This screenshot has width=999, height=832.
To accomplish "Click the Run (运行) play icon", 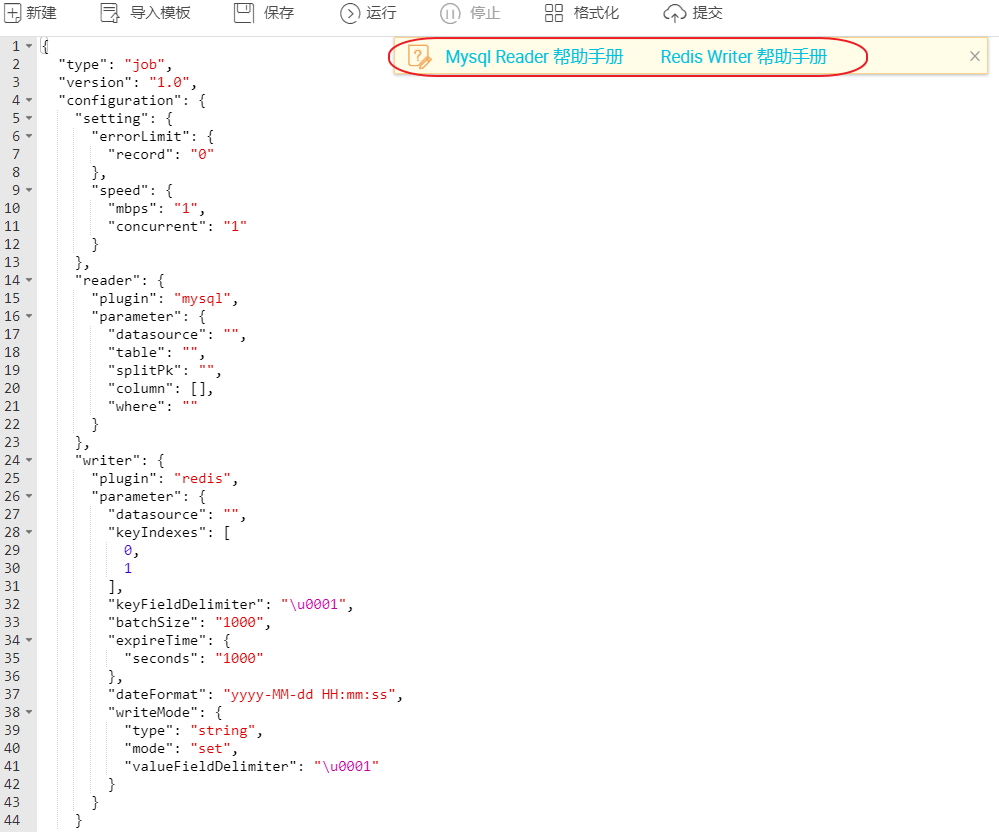I will coord(350,13).
